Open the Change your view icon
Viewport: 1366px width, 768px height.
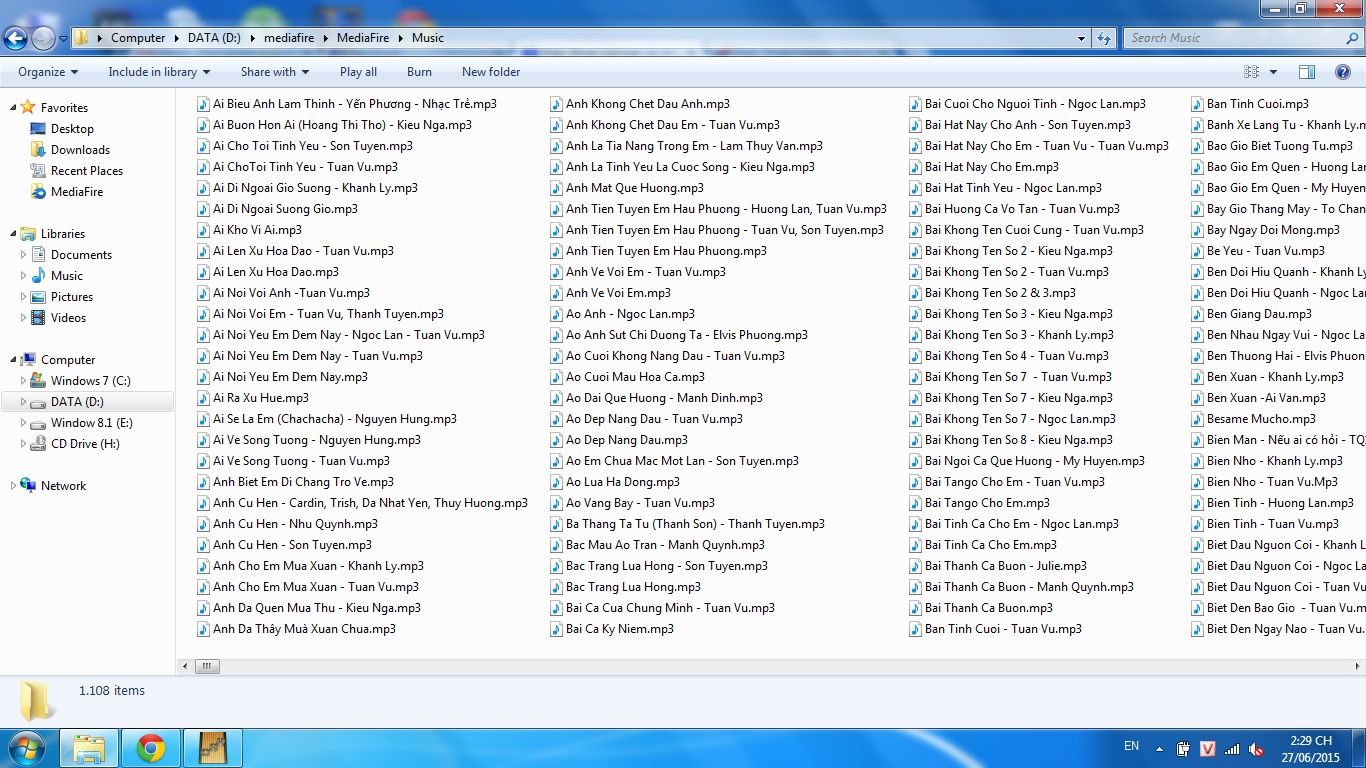pos(1251,72)
